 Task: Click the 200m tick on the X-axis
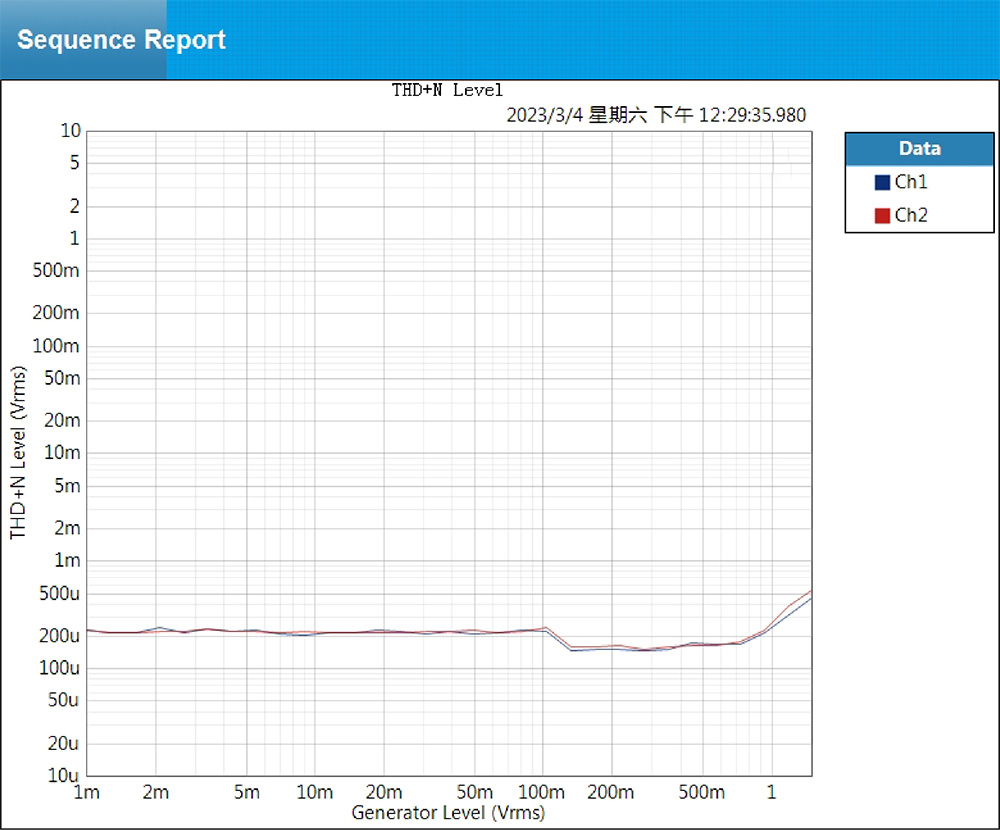coord(610,793)
